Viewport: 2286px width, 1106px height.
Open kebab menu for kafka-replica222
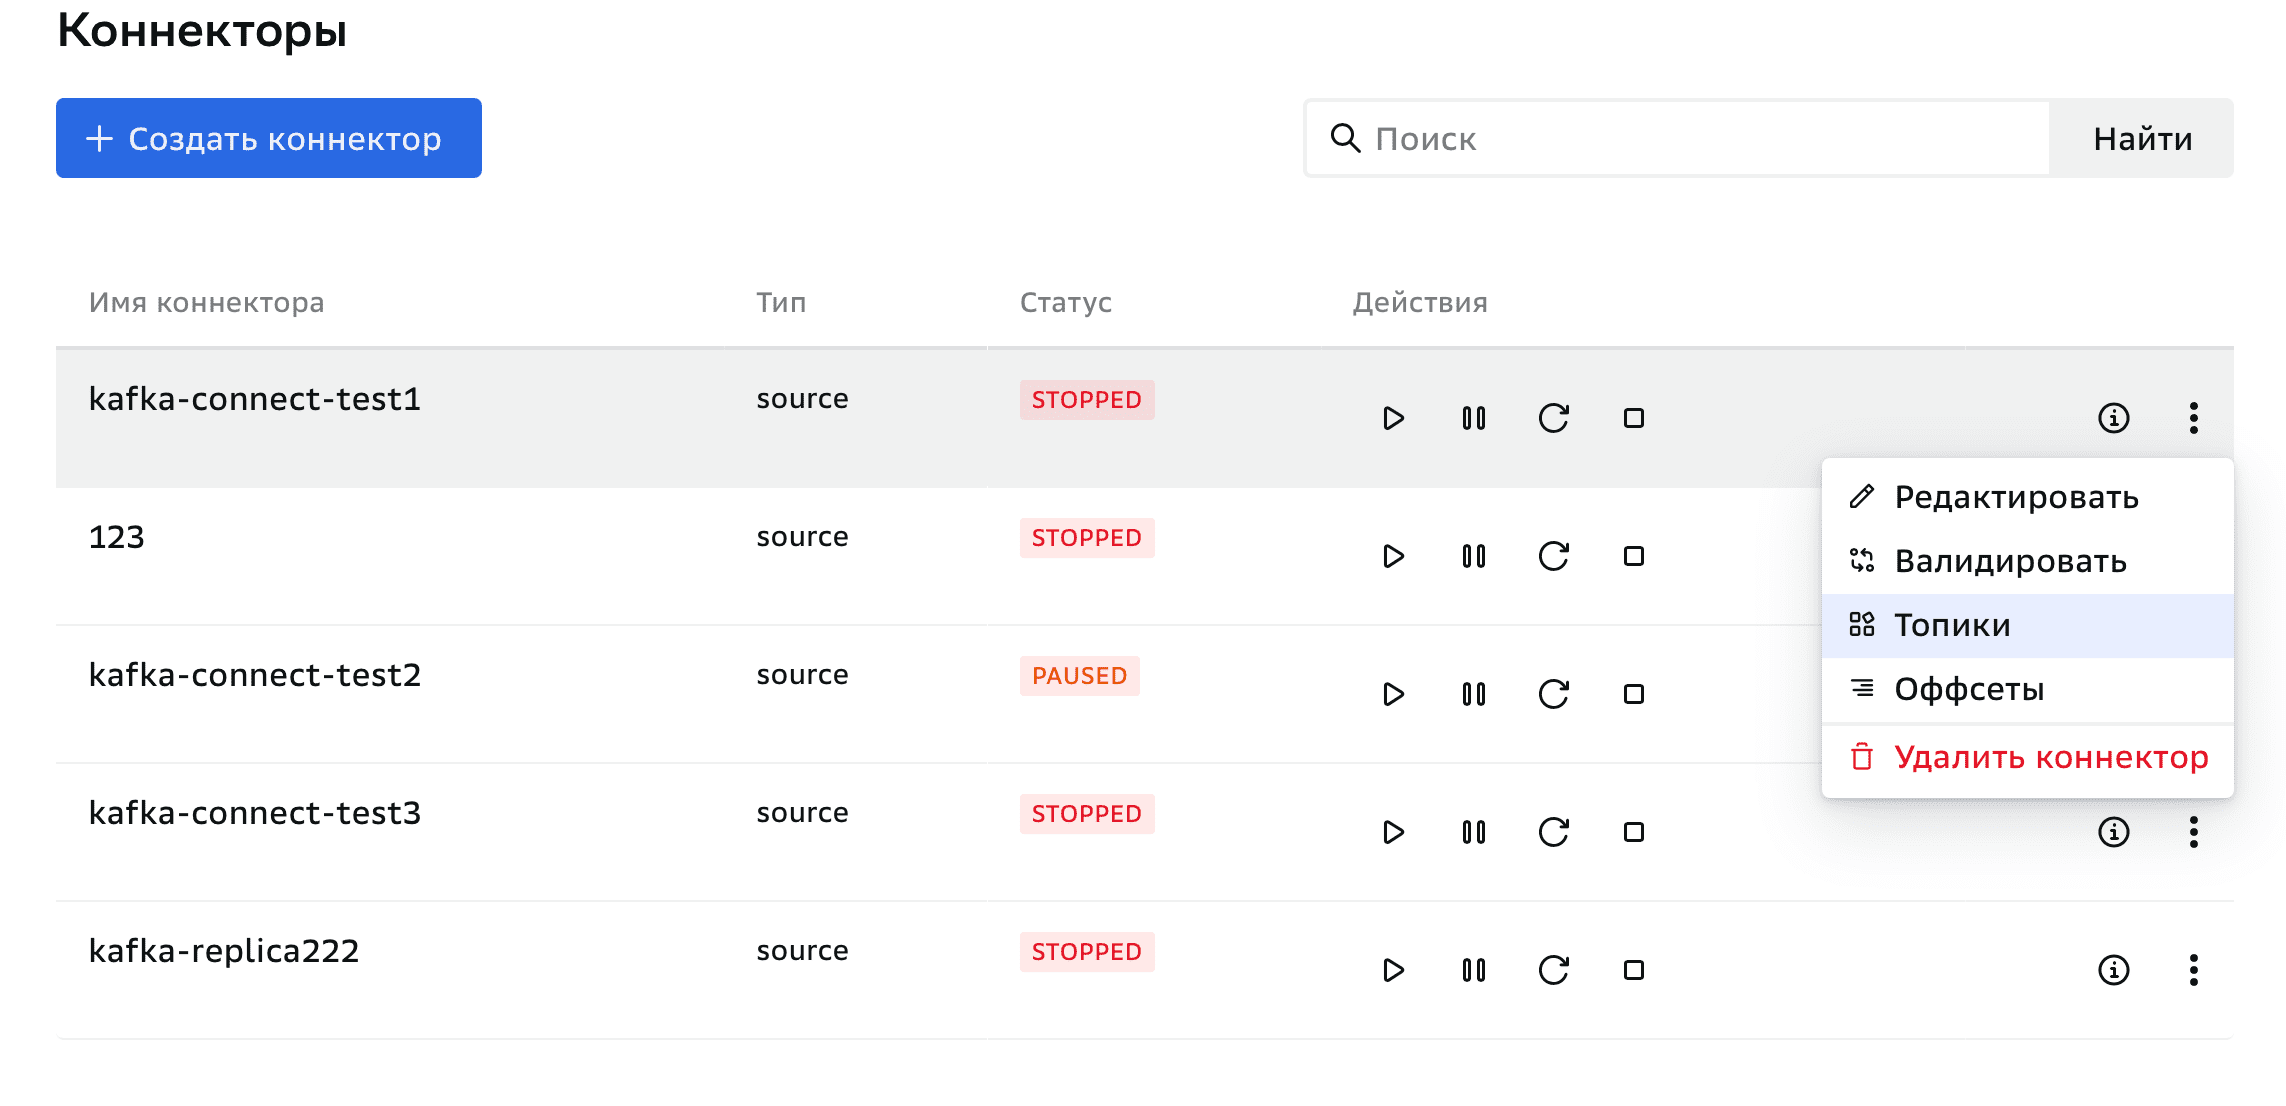[2193, 970]
